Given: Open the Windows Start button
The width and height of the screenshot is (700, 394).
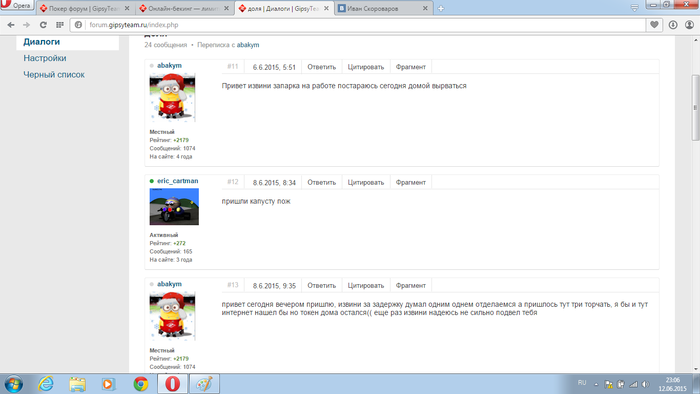Looking at the screenshot, I should [13, 384].
